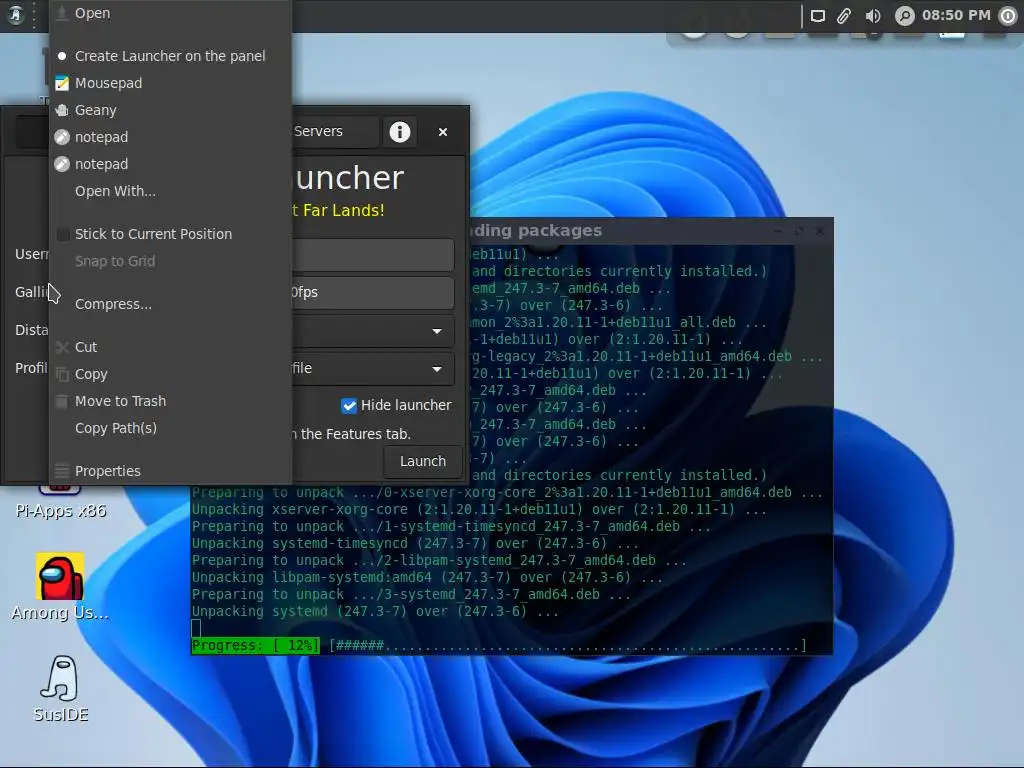This screenshot has width=1024, height=768.
Task: Click the display icon in the system tray
Action: click(818, 16)
